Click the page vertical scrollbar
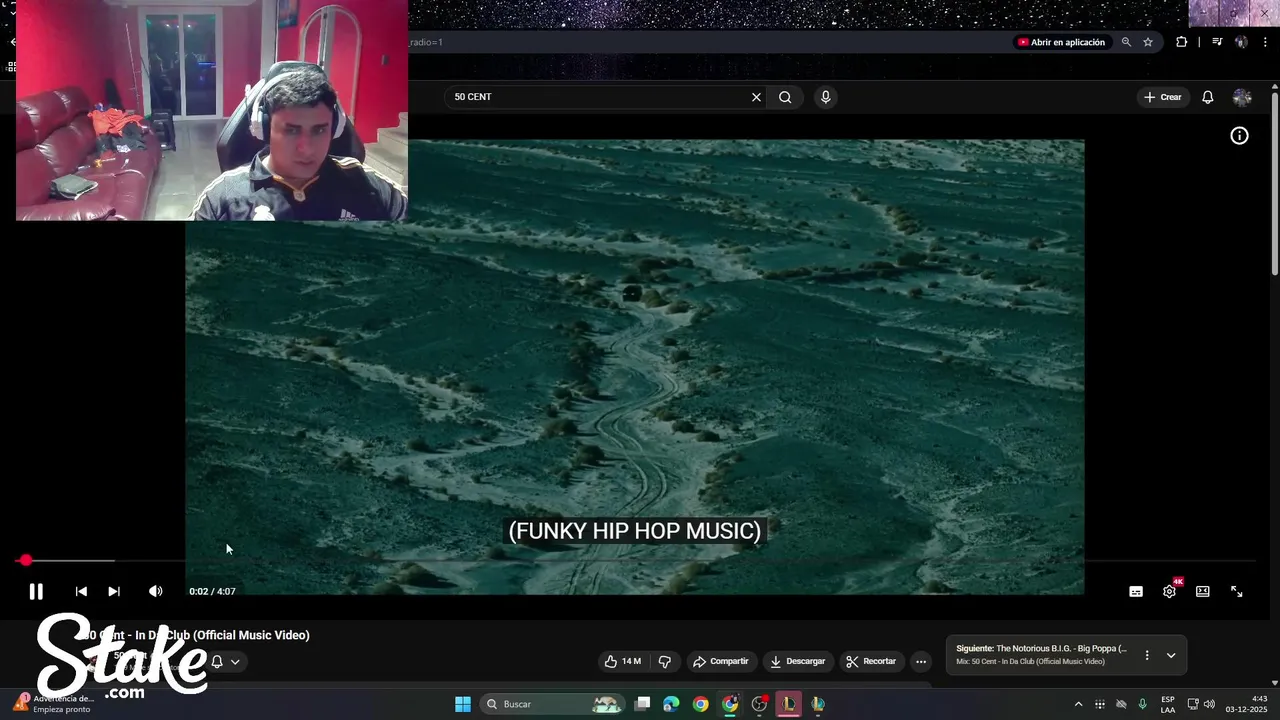The image size is (1280, 720). pyautogui.click(x=1275, y=183)
